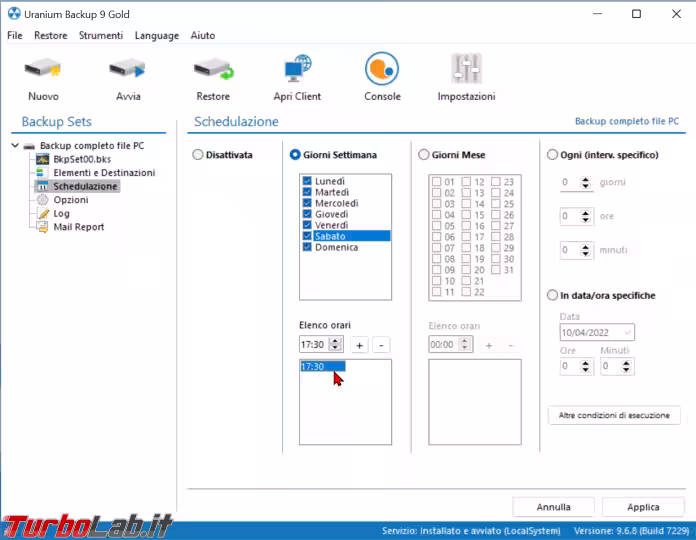Uncheck the Venerdì checkbox
Viewport: 696px width, 540px height.
[x=307, y=225]
